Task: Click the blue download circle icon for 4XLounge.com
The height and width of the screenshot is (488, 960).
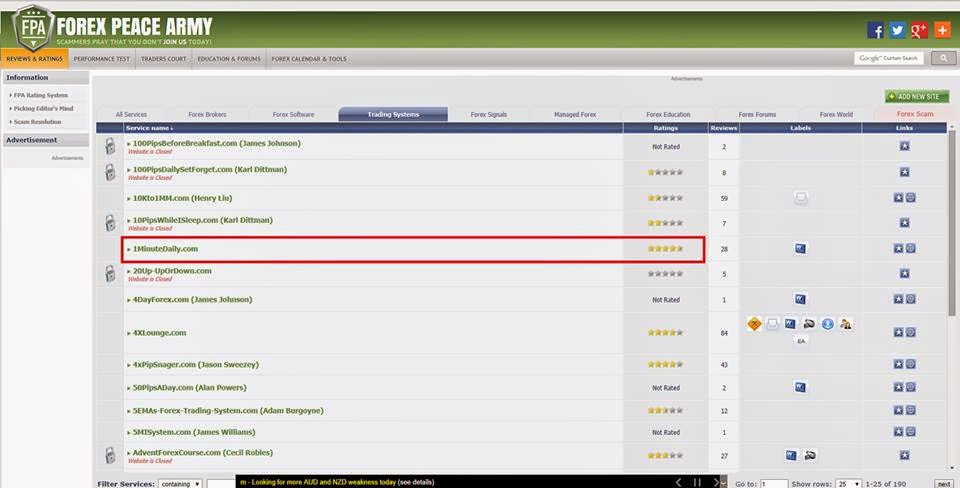Action: 827,324
